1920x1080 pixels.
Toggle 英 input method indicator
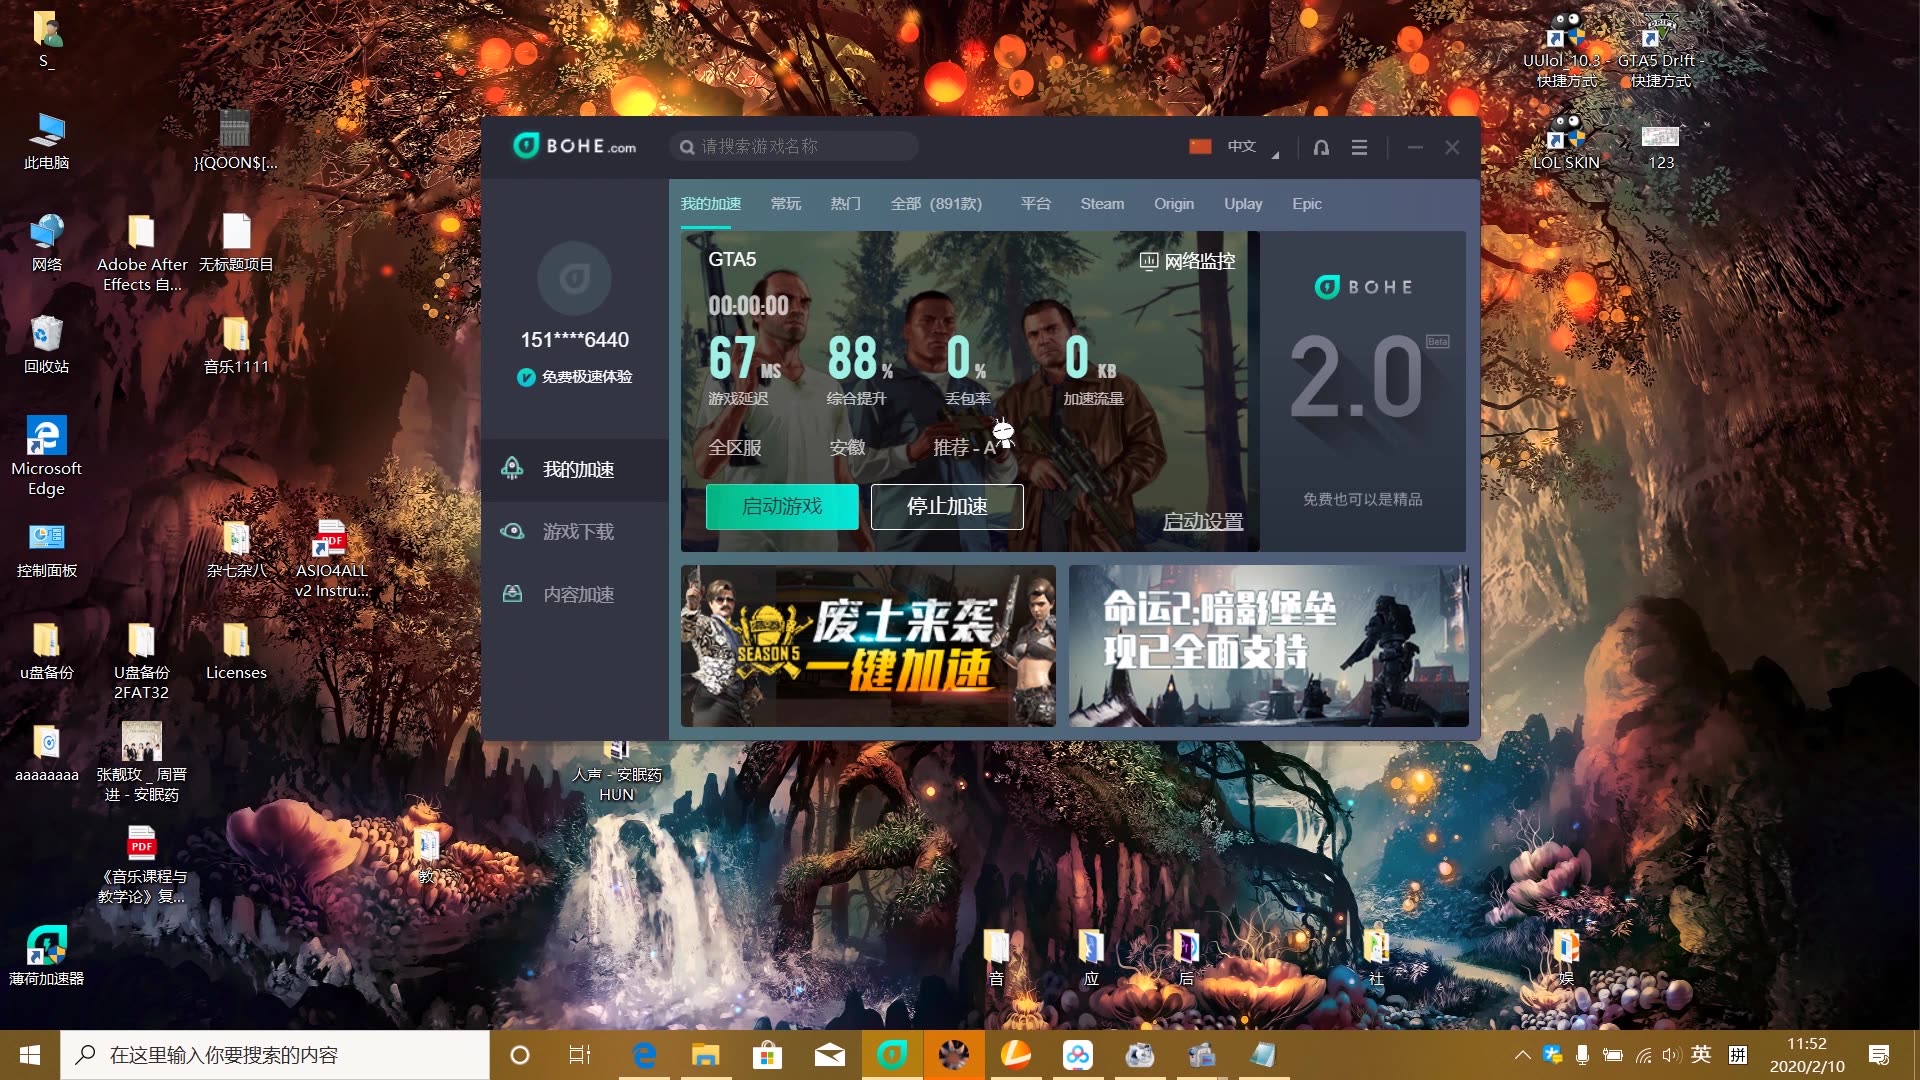pos(1701,1054)
